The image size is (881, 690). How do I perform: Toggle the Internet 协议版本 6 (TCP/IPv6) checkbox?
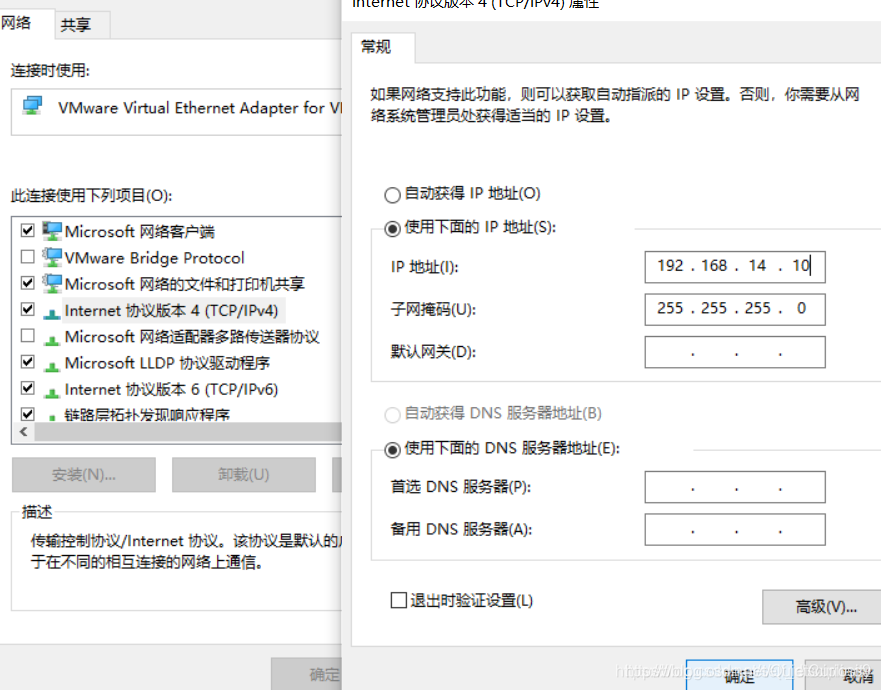[x=27, y=388]
